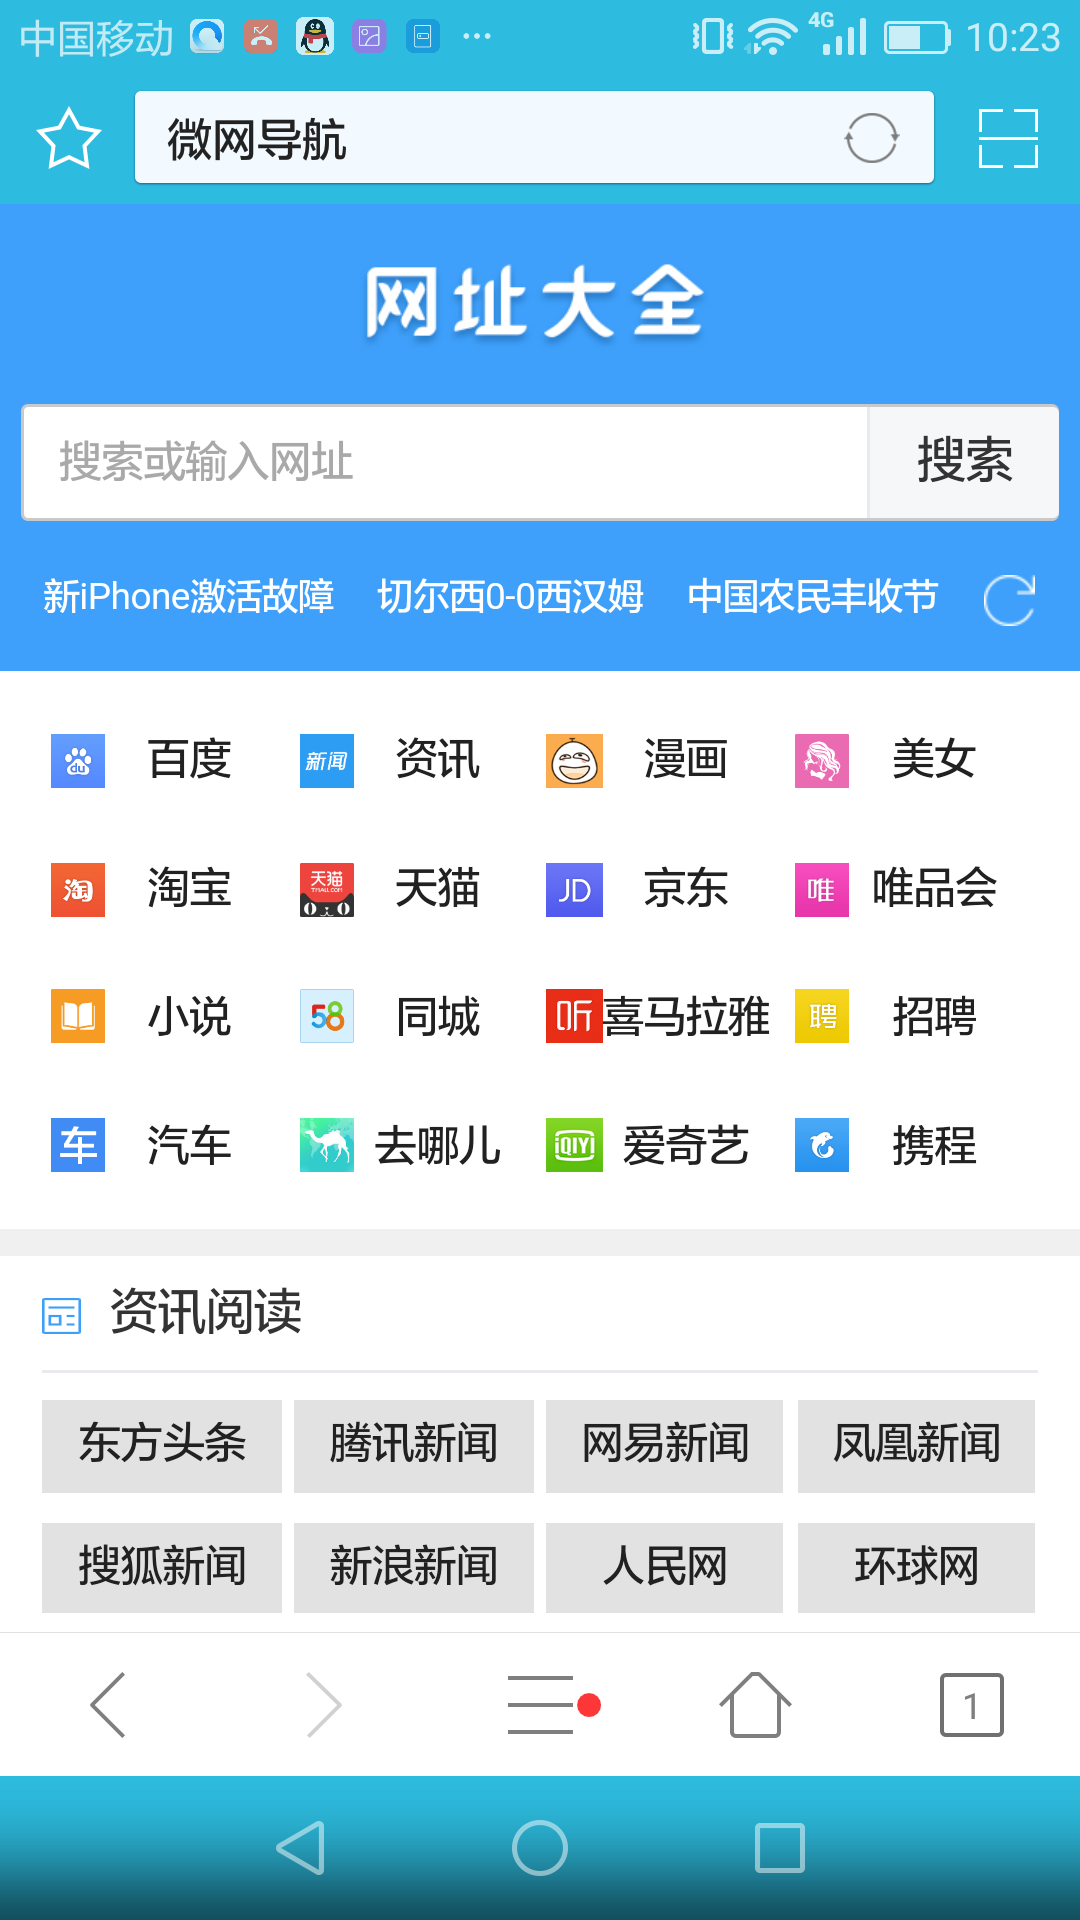Tap the bookmark star icon
This screenshot has height=1920, width=1080.
point(69,138)
